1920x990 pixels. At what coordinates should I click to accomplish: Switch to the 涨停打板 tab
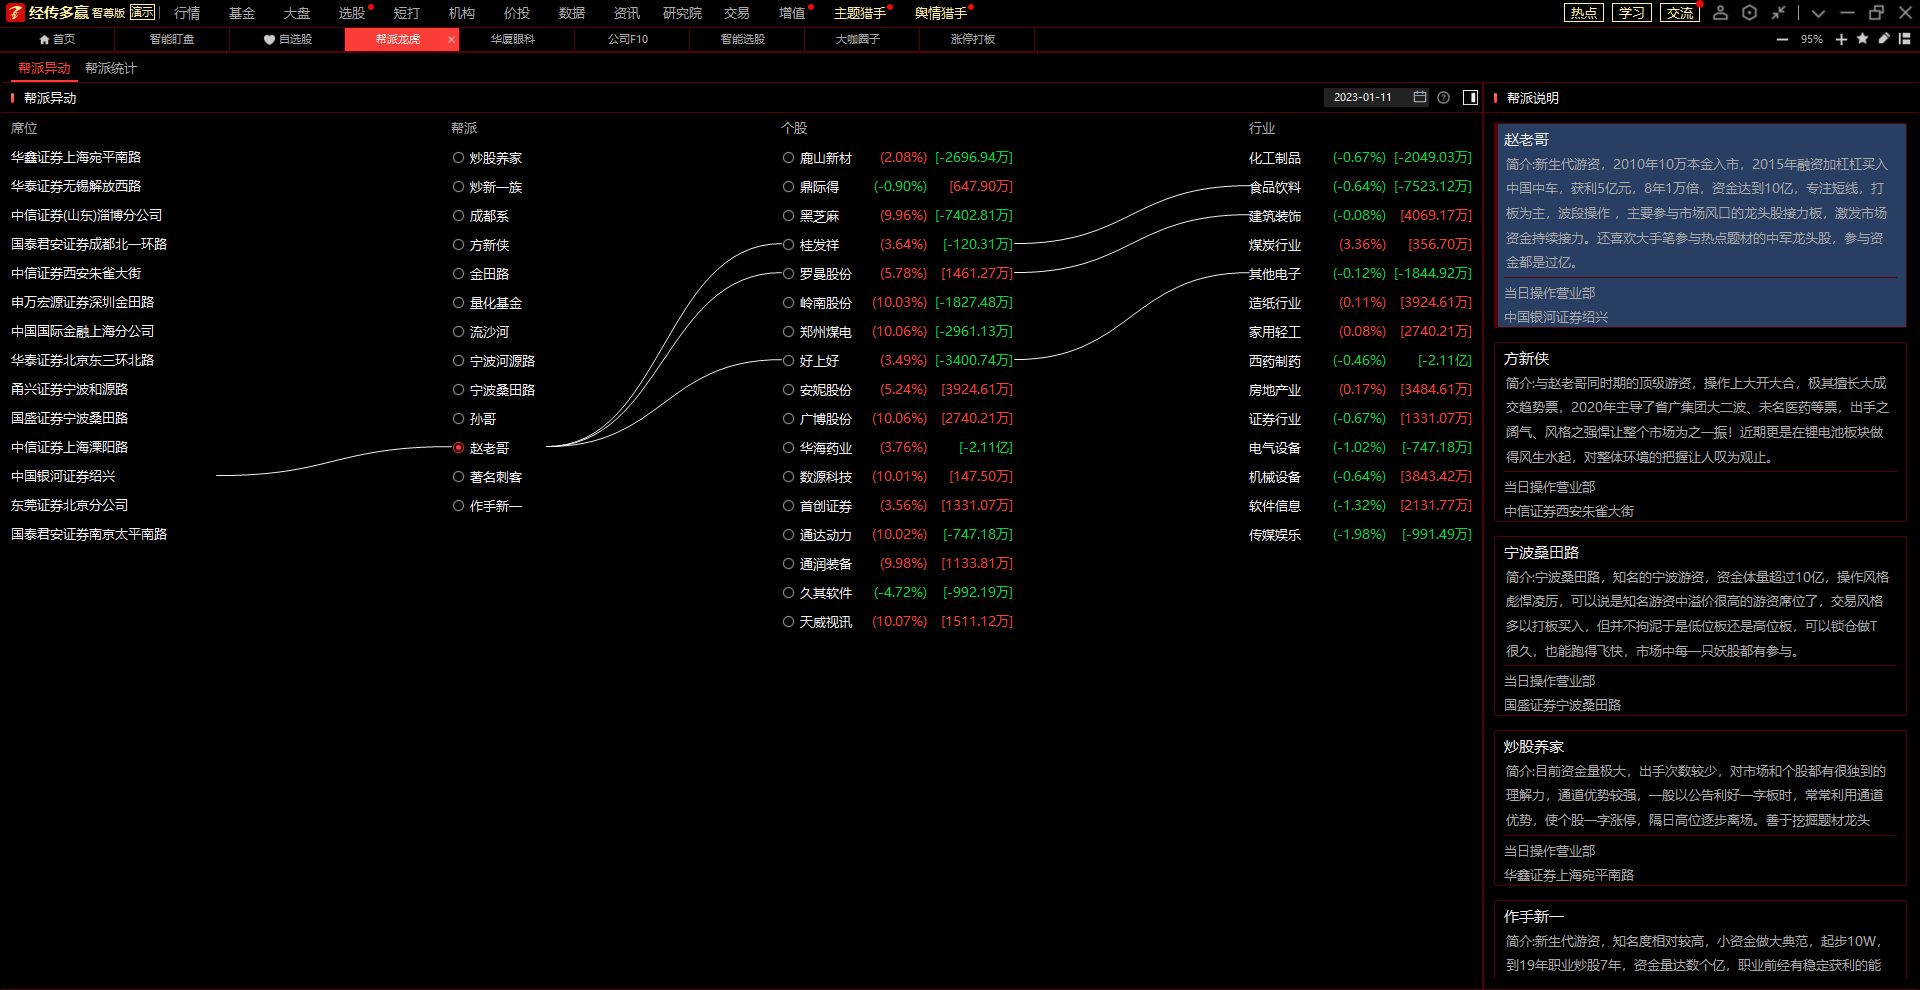972,39
